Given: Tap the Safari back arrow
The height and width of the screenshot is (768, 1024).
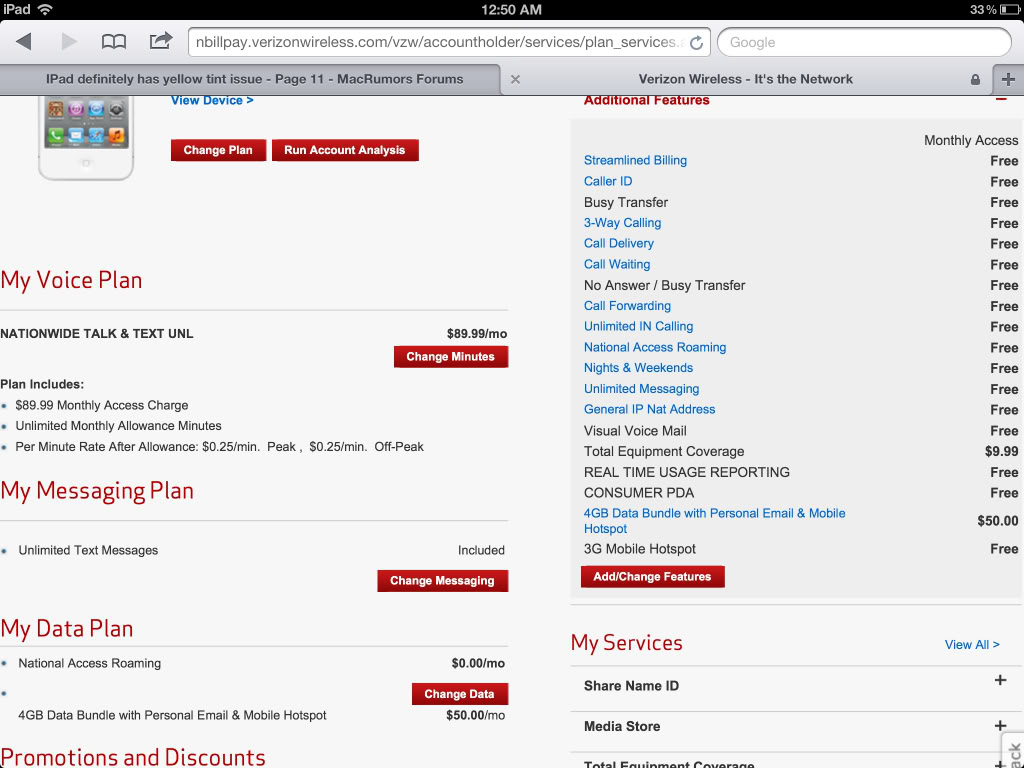Looking at the screenshot, I should [24, 42].
